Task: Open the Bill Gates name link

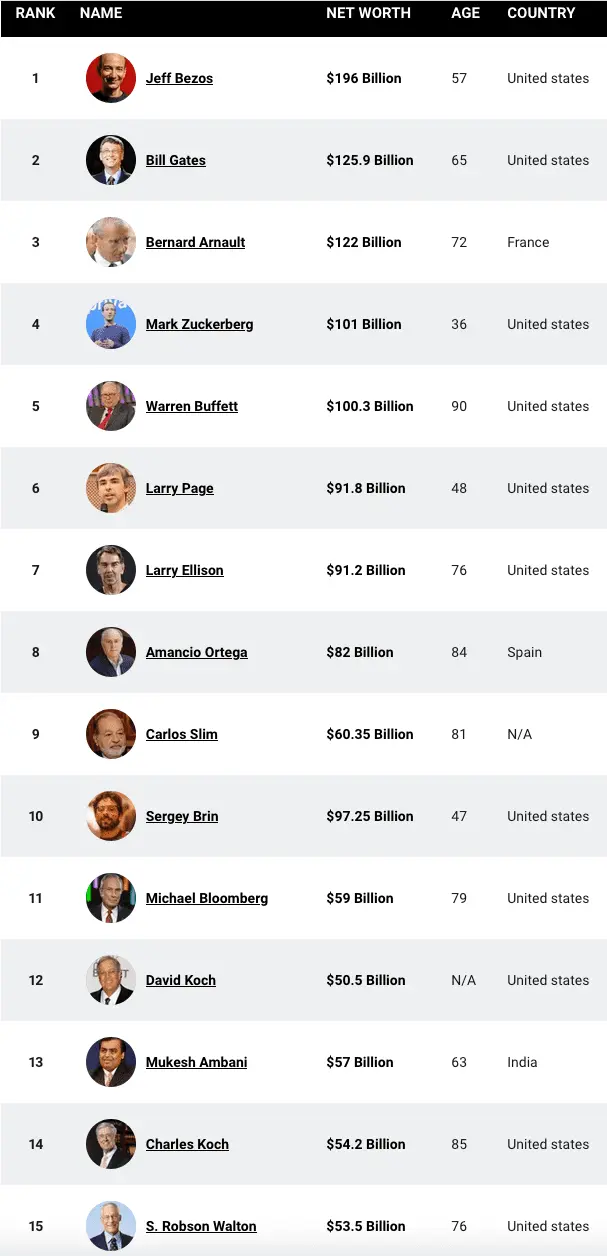Action: [176, 160]
